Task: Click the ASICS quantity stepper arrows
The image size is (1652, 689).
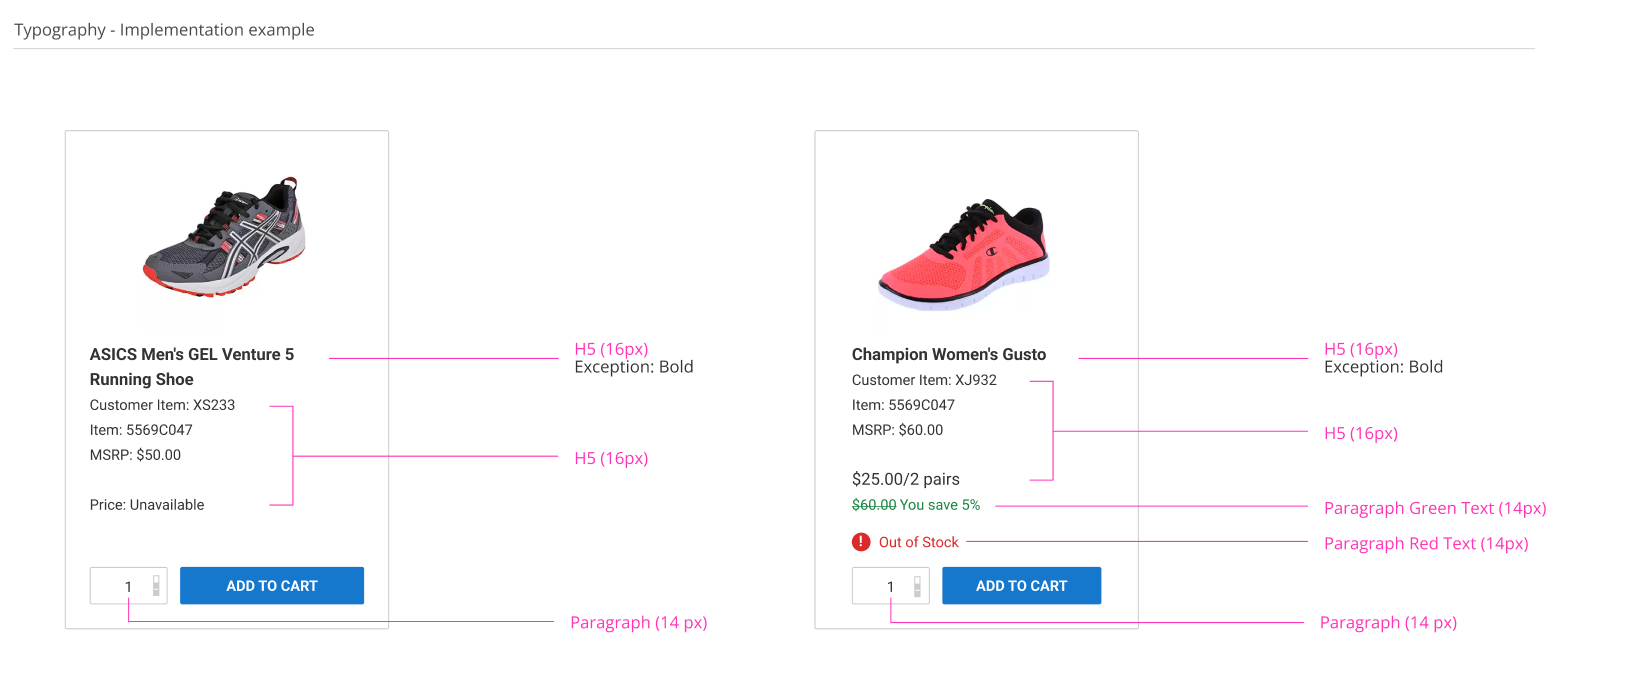Action: [x=156, y=586]
